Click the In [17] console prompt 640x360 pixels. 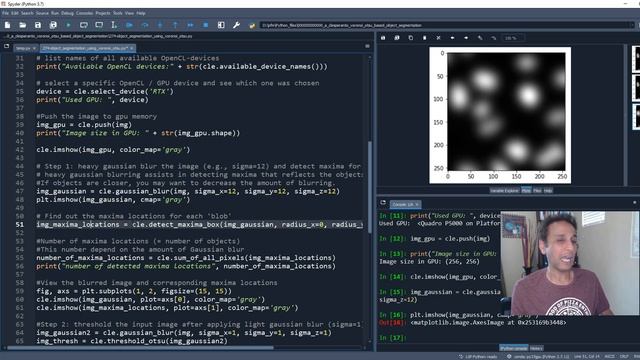tap(392, 338)
